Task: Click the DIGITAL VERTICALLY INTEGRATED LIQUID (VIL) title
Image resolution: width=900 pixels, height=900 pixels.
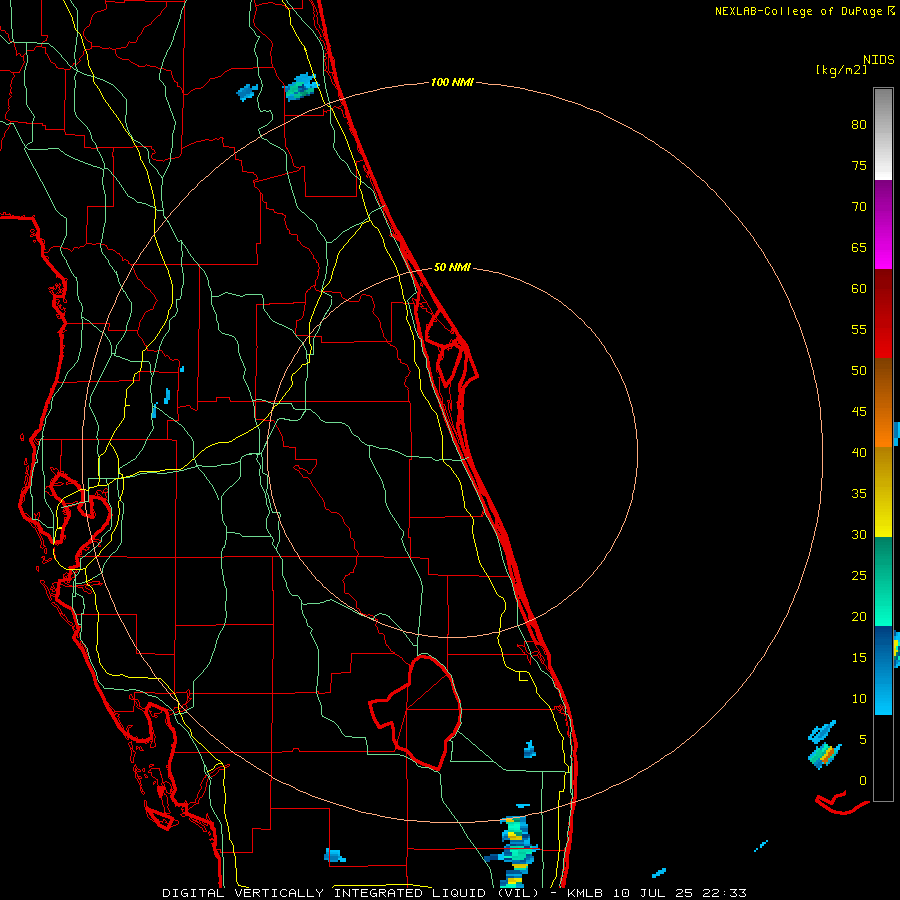Action: (x=350, y=893)
